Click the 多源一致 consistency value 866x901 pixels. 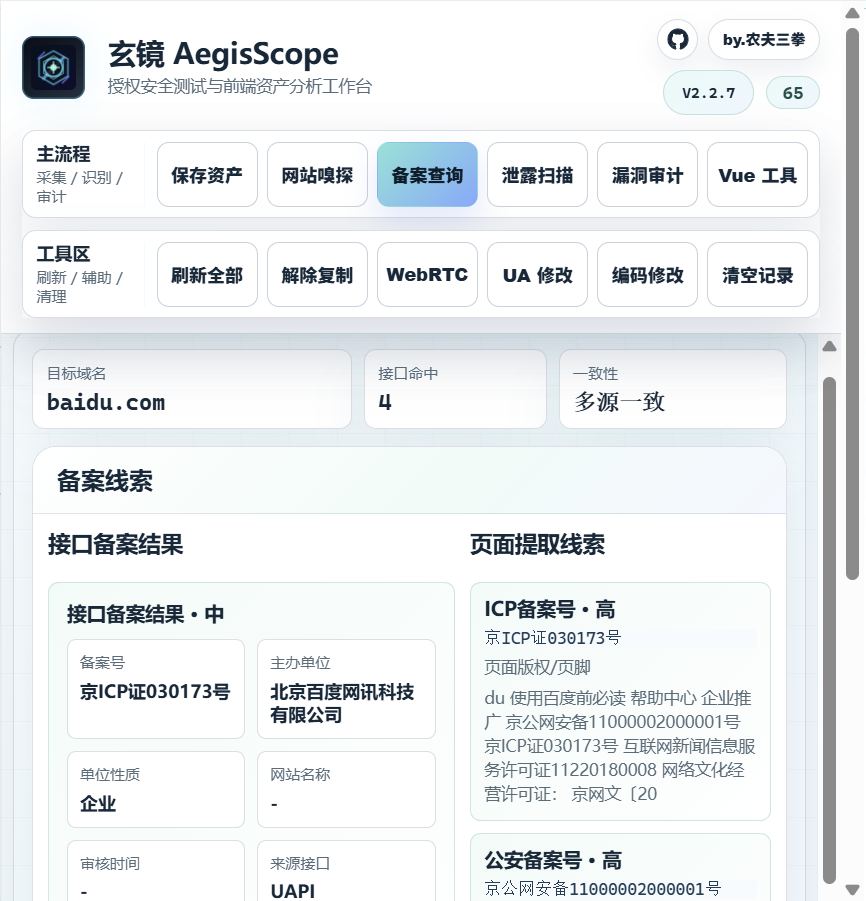click(x=619, y=402)
